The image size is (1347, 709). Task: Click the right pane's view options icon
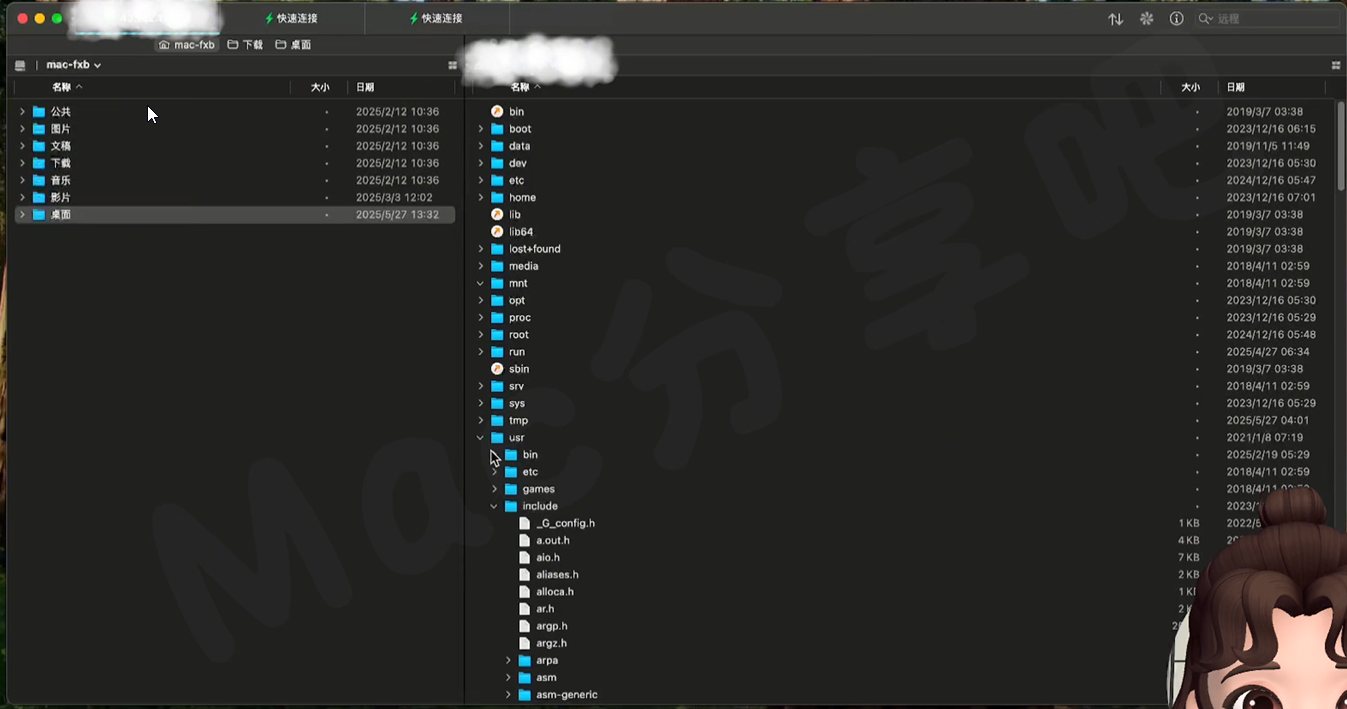[1335, 65]
